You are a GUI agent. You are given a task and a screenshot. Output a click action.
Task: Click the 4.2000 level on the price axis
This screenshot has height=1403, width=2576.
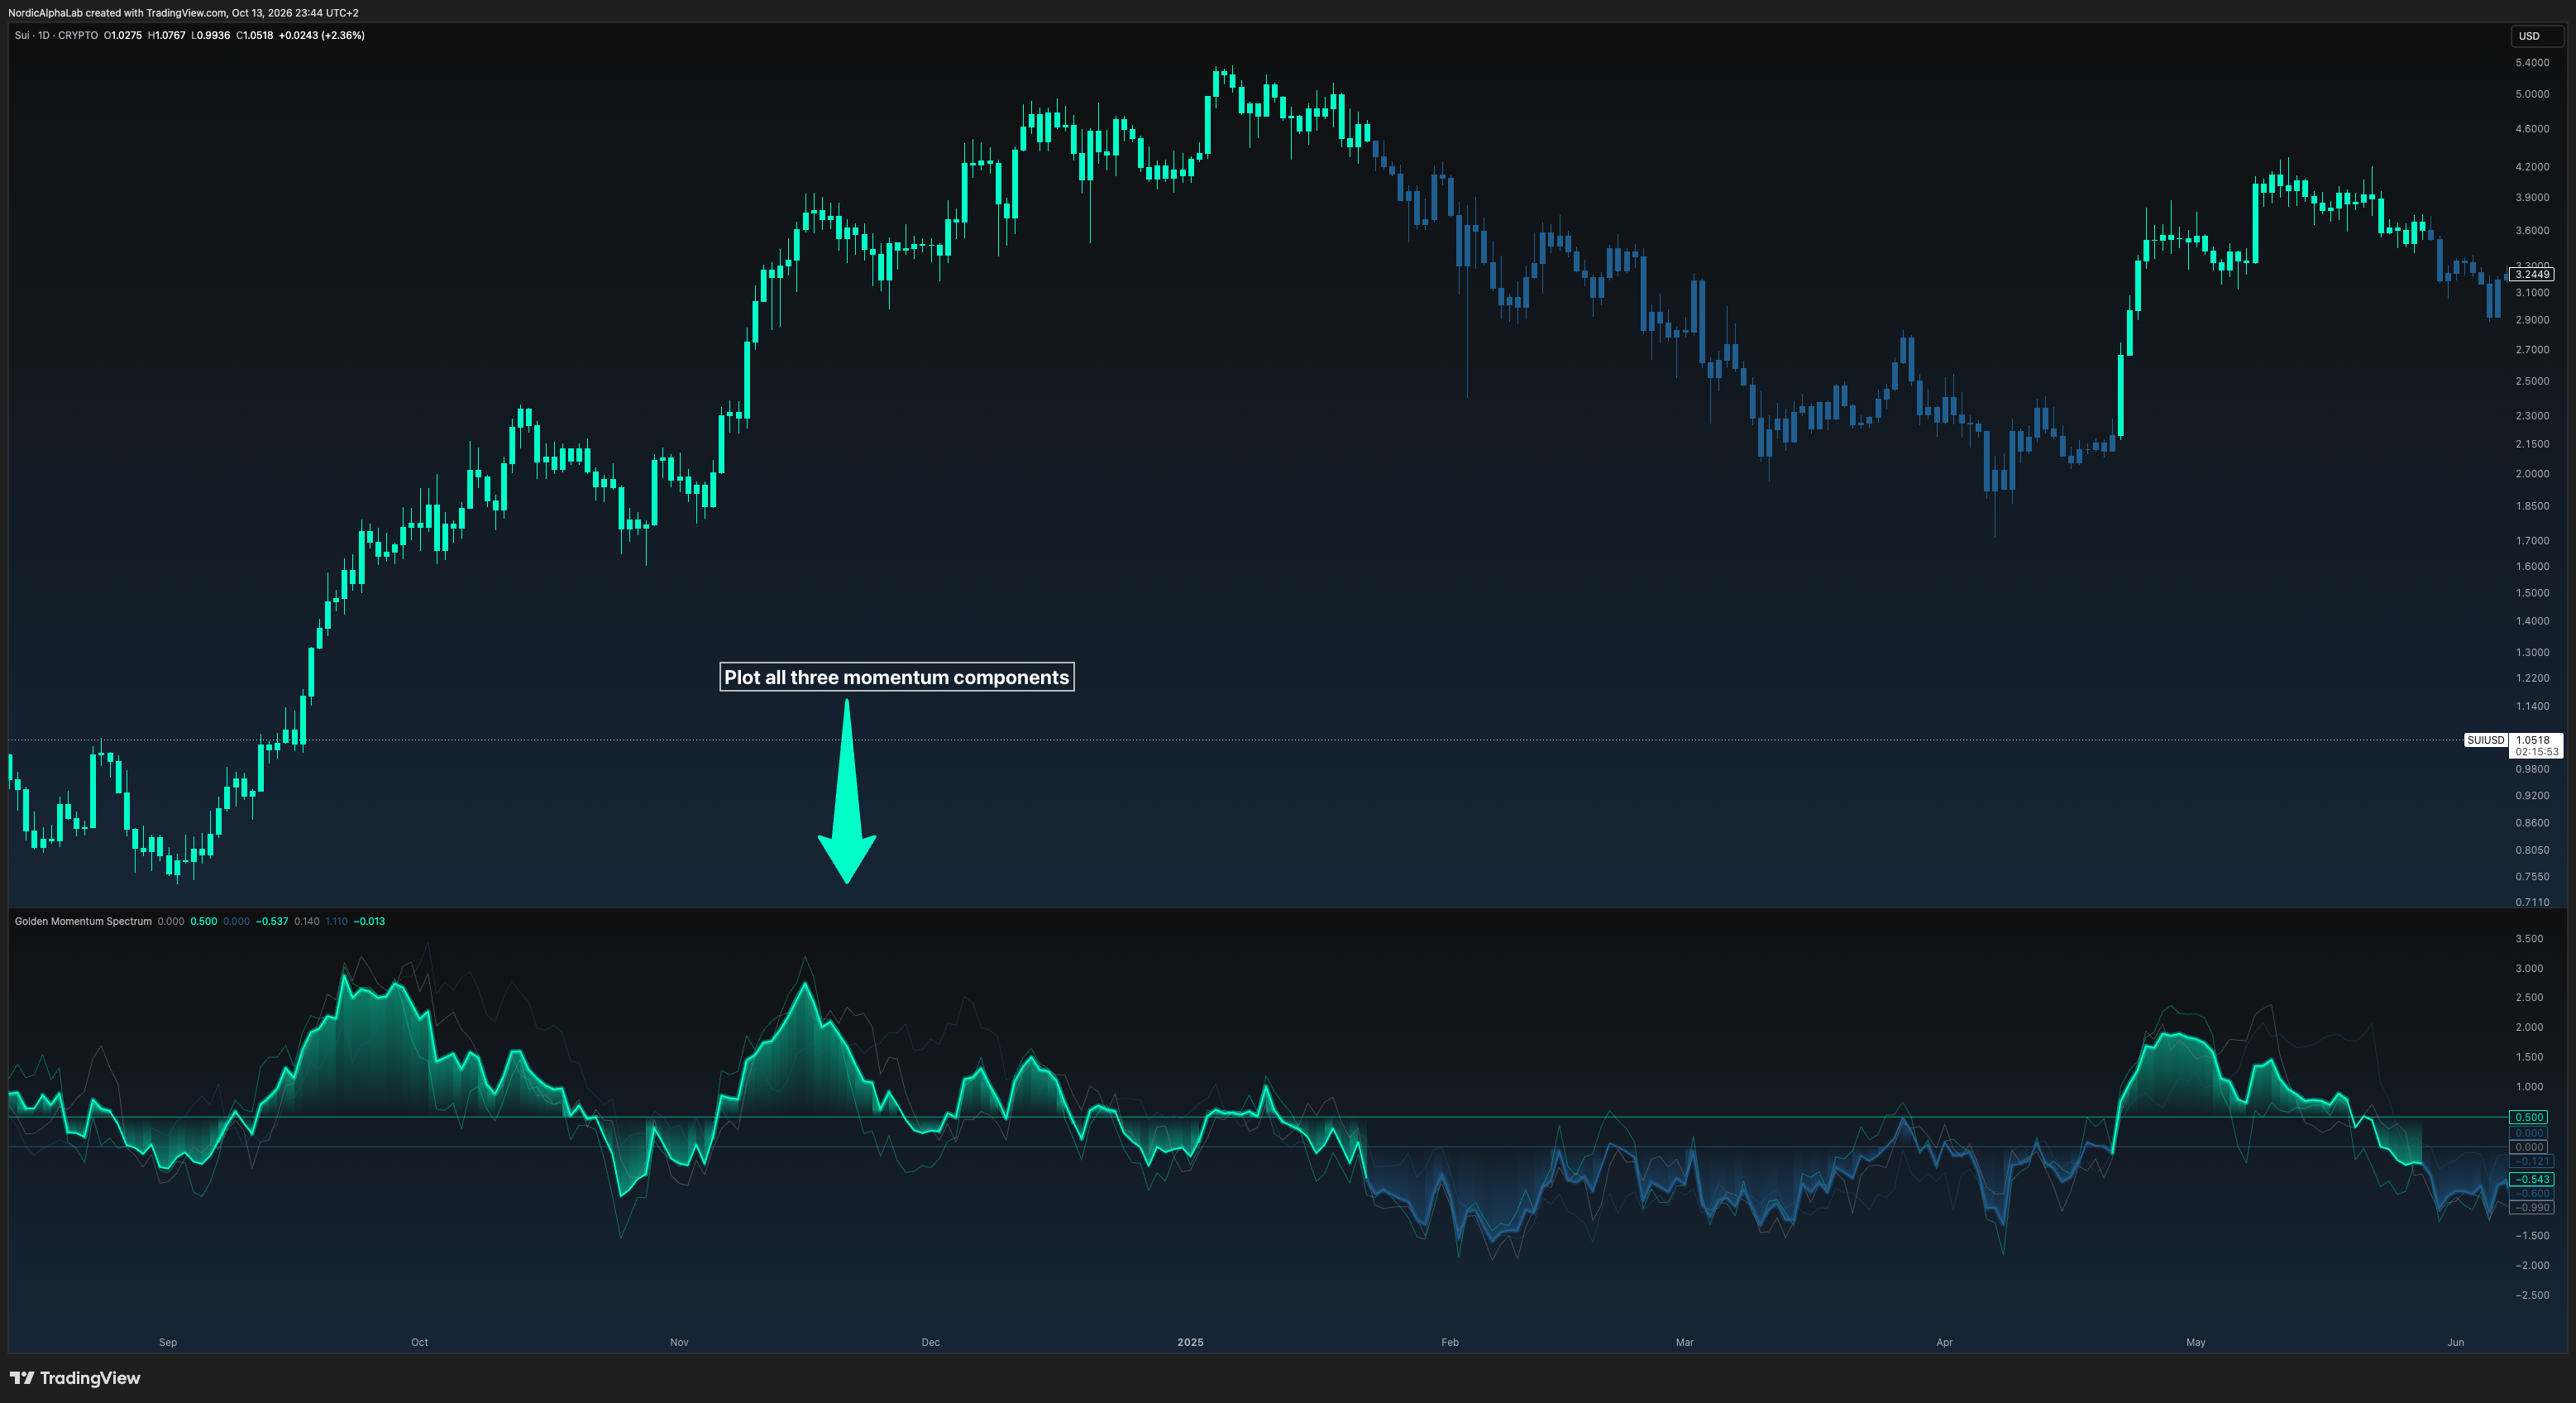[2532, 167]
